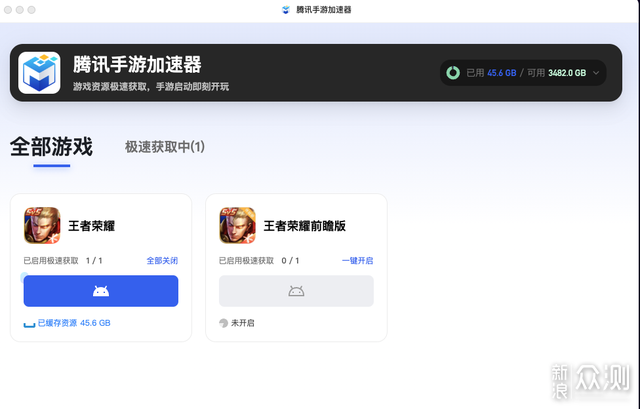This screenshot has width=640, height=409.
Task: Click the cached resources disk icon
Action: [x=29, y=324]
